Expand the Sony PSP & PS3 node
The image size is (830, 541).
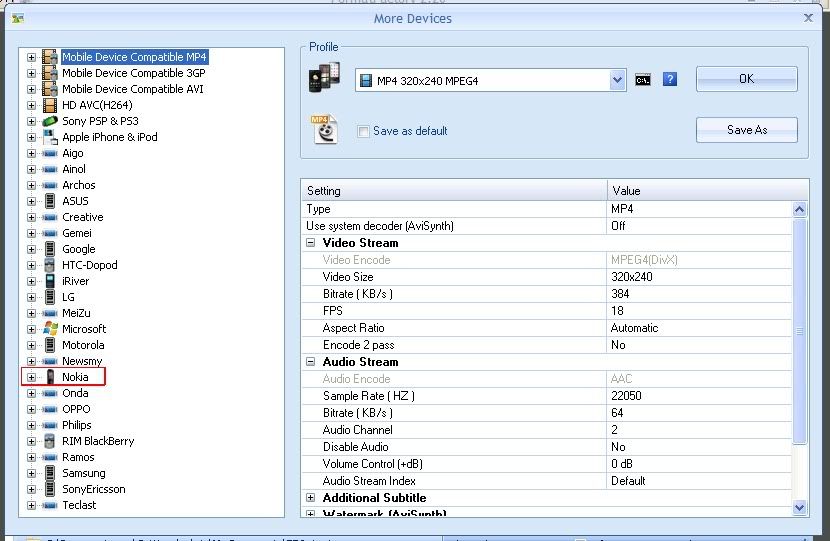click(x=31, y=121)
